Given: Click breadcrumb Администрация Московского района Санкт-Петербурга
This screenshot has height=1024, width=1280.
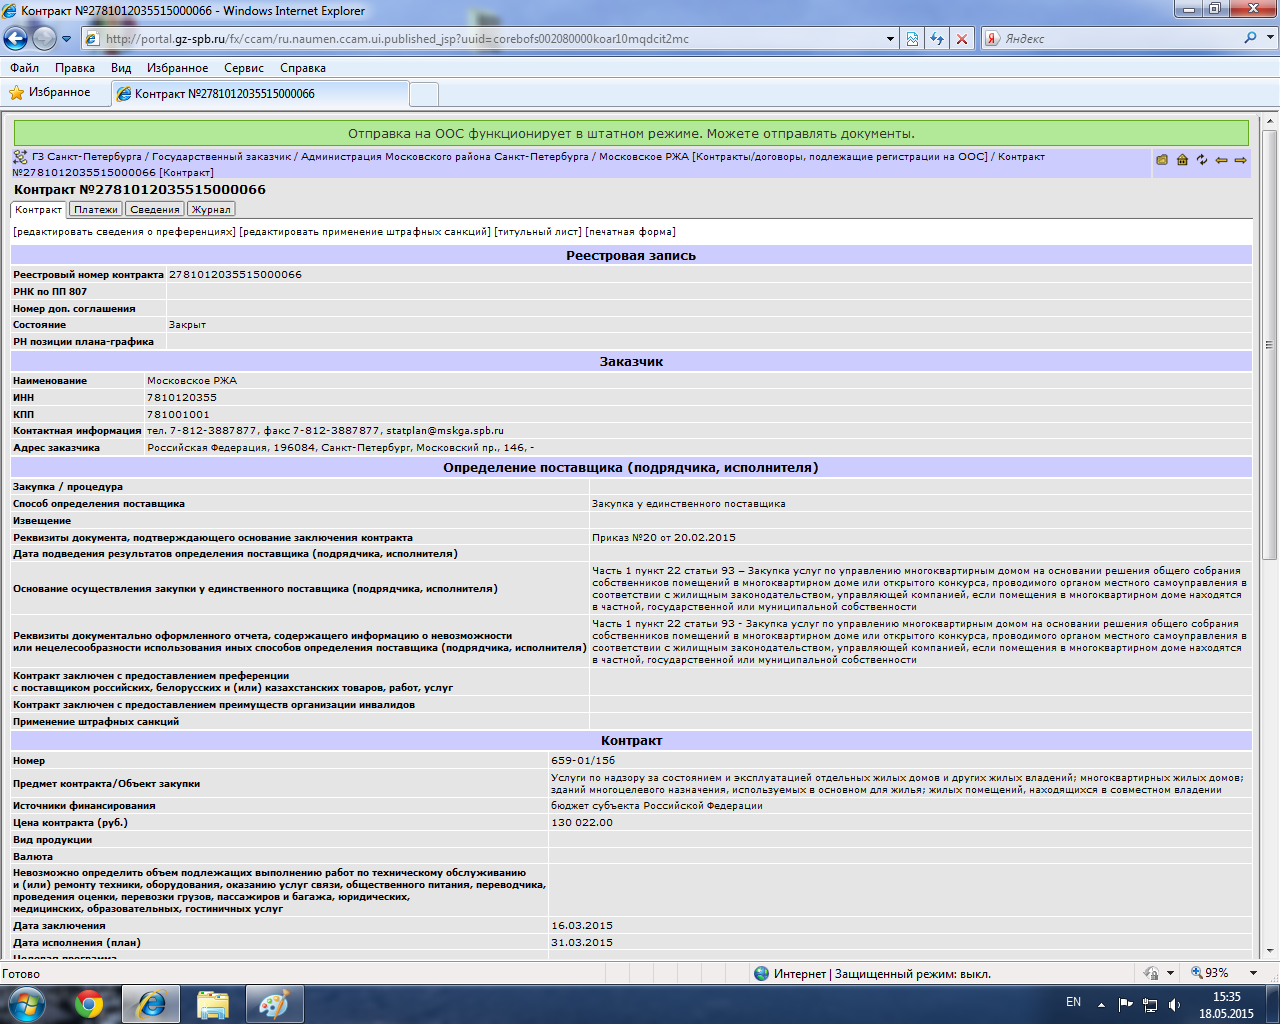Looking at the screenshot, I should (445, 157).
